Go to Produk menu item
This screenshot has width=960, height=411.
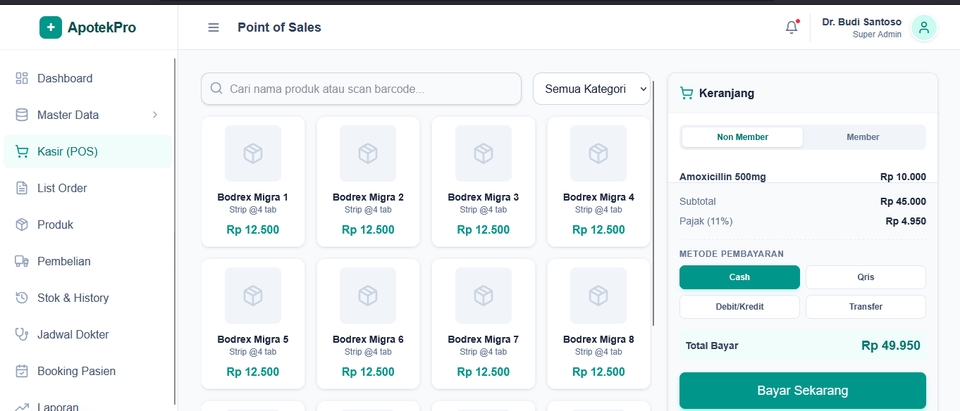88,225
